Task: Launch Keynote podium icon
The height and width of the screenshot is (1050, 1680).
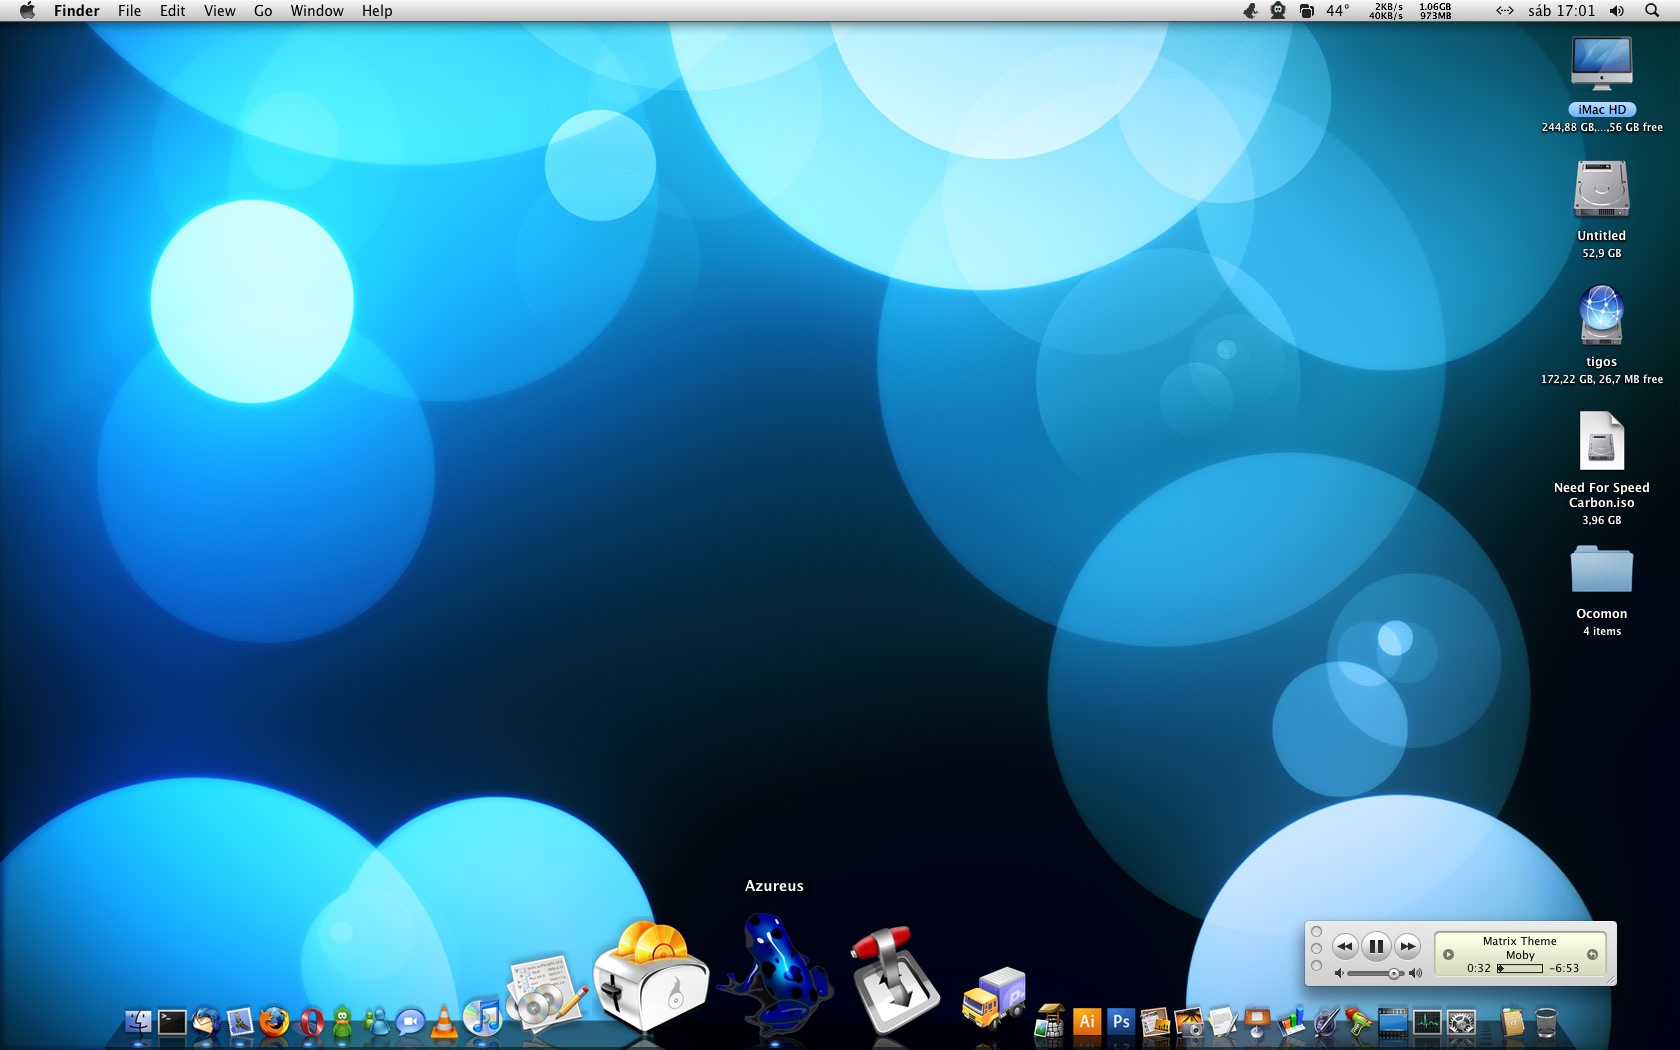Action: (x=1257, y=1022)
